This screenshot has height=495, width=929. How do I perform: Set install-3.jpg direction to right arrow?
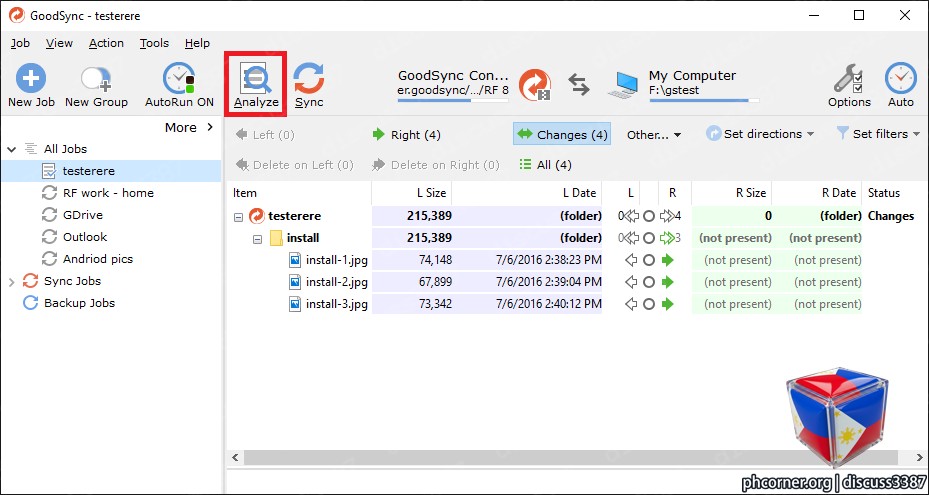click(x=668, y=304)
